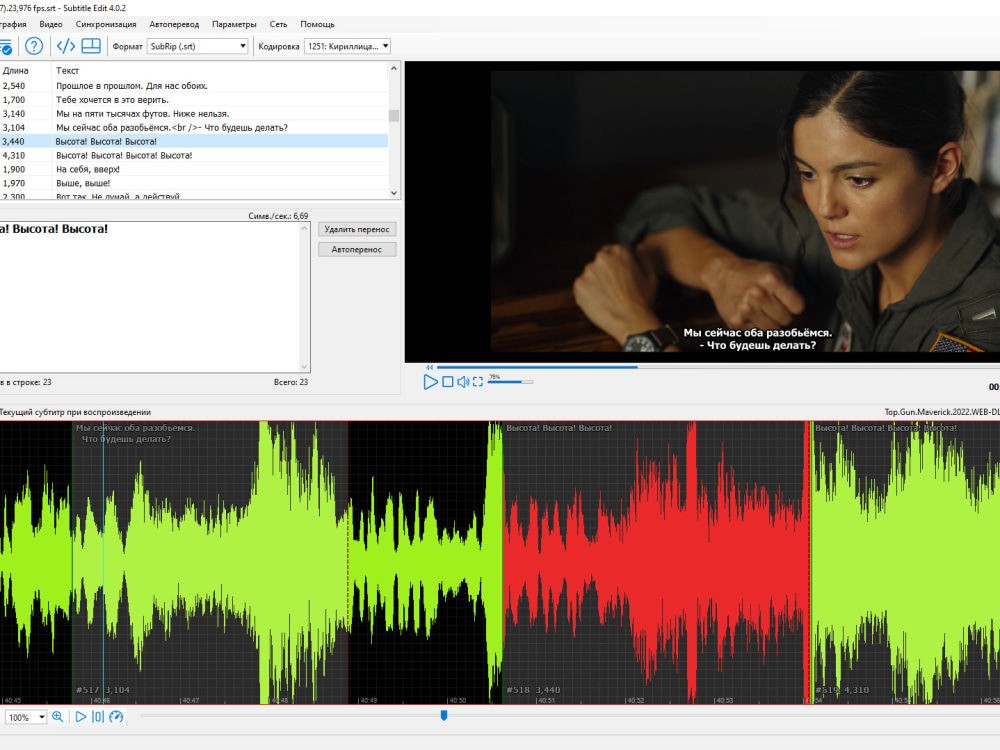Viewport: 1000px width, 750px height.
Task: Select highlighted row with length 3,440
Action: [x=194, y=142]
